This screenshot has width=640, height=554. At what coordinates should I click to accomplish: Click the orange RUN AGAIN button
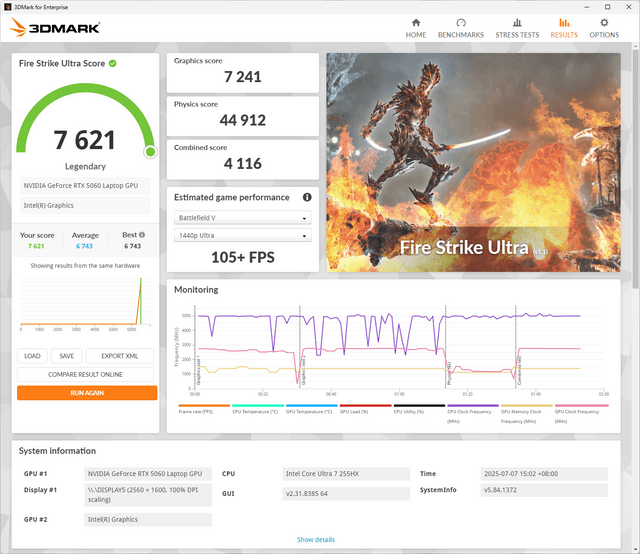point(87,393)
